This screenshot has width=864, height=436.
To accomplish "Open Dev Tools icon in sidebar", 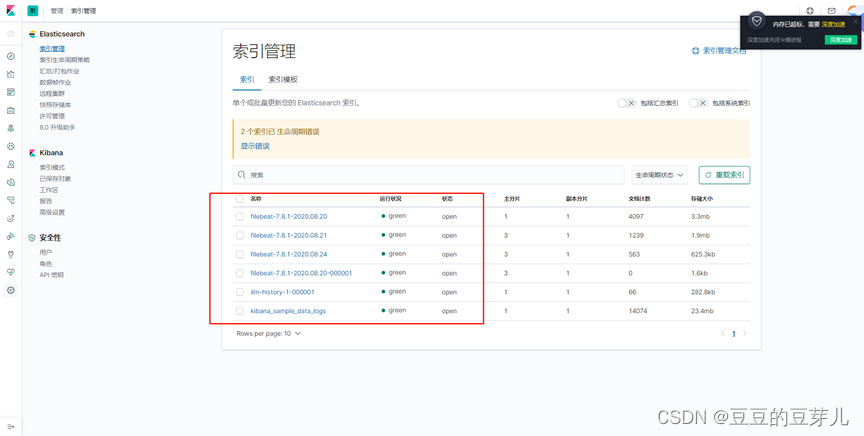I will 10,254.
